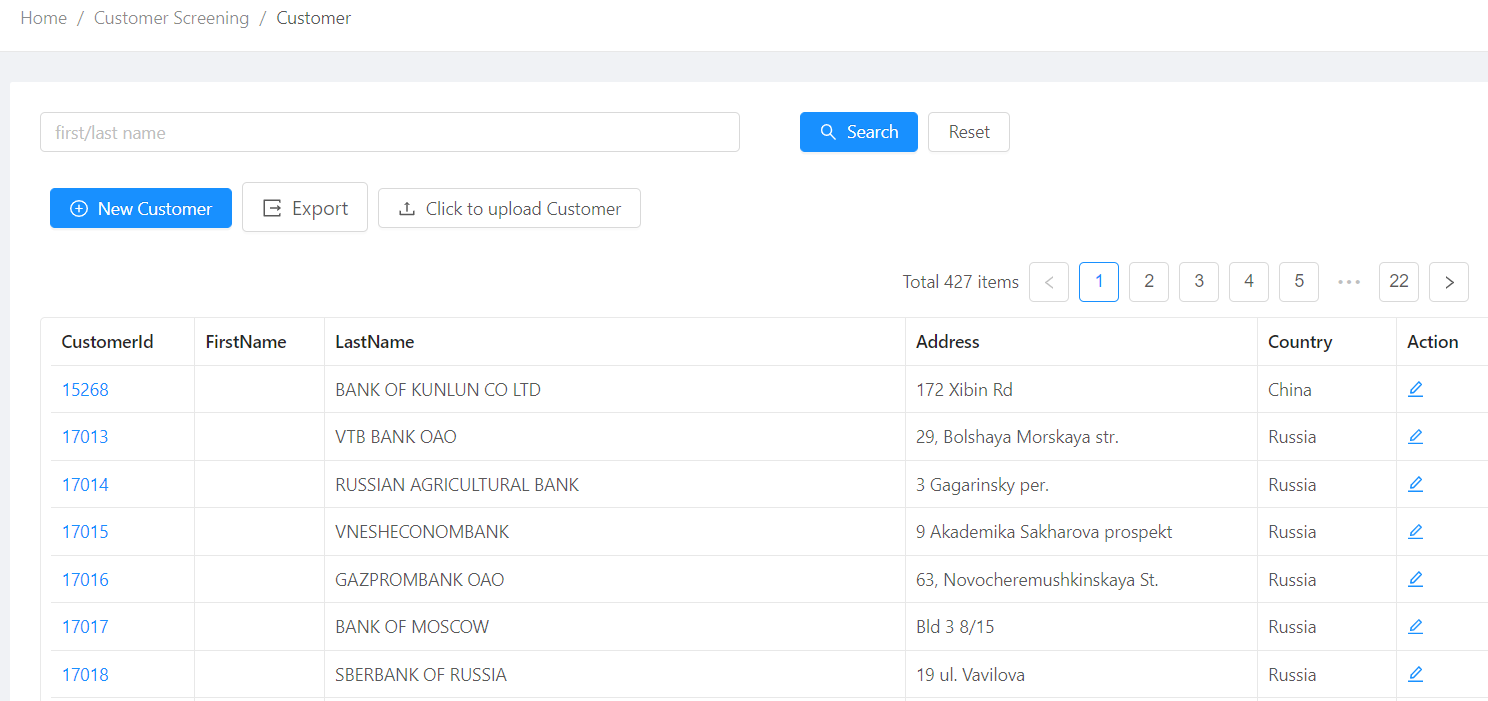Click the address 3 Gagarinsky per.

[982, 485]
